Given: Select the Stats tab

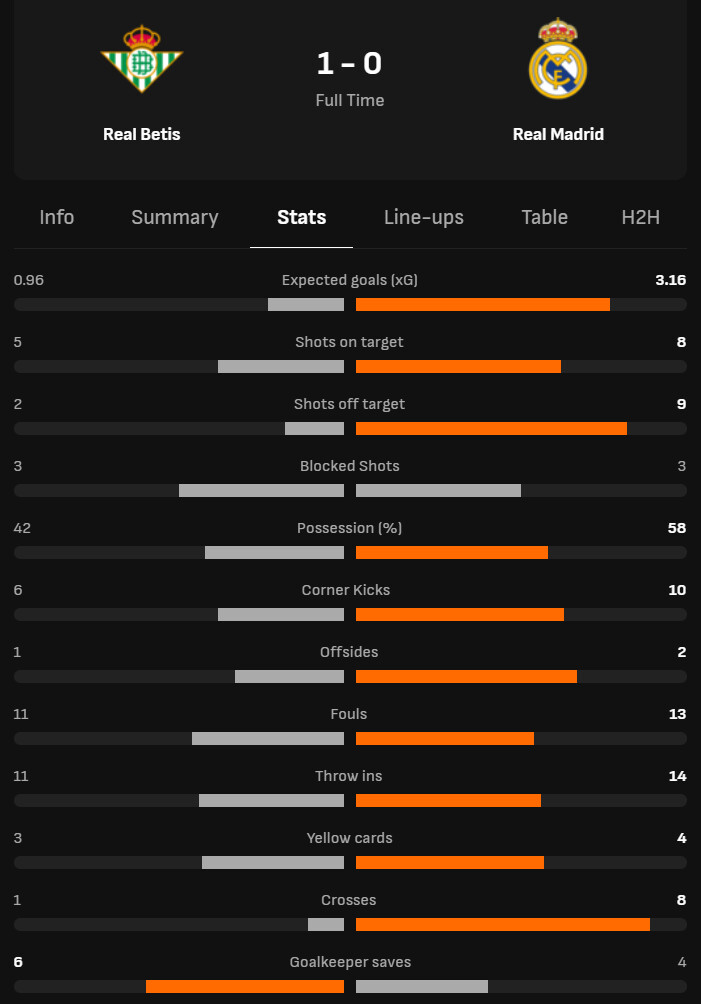Looking at the screenshot, I should tap(302, 217).
